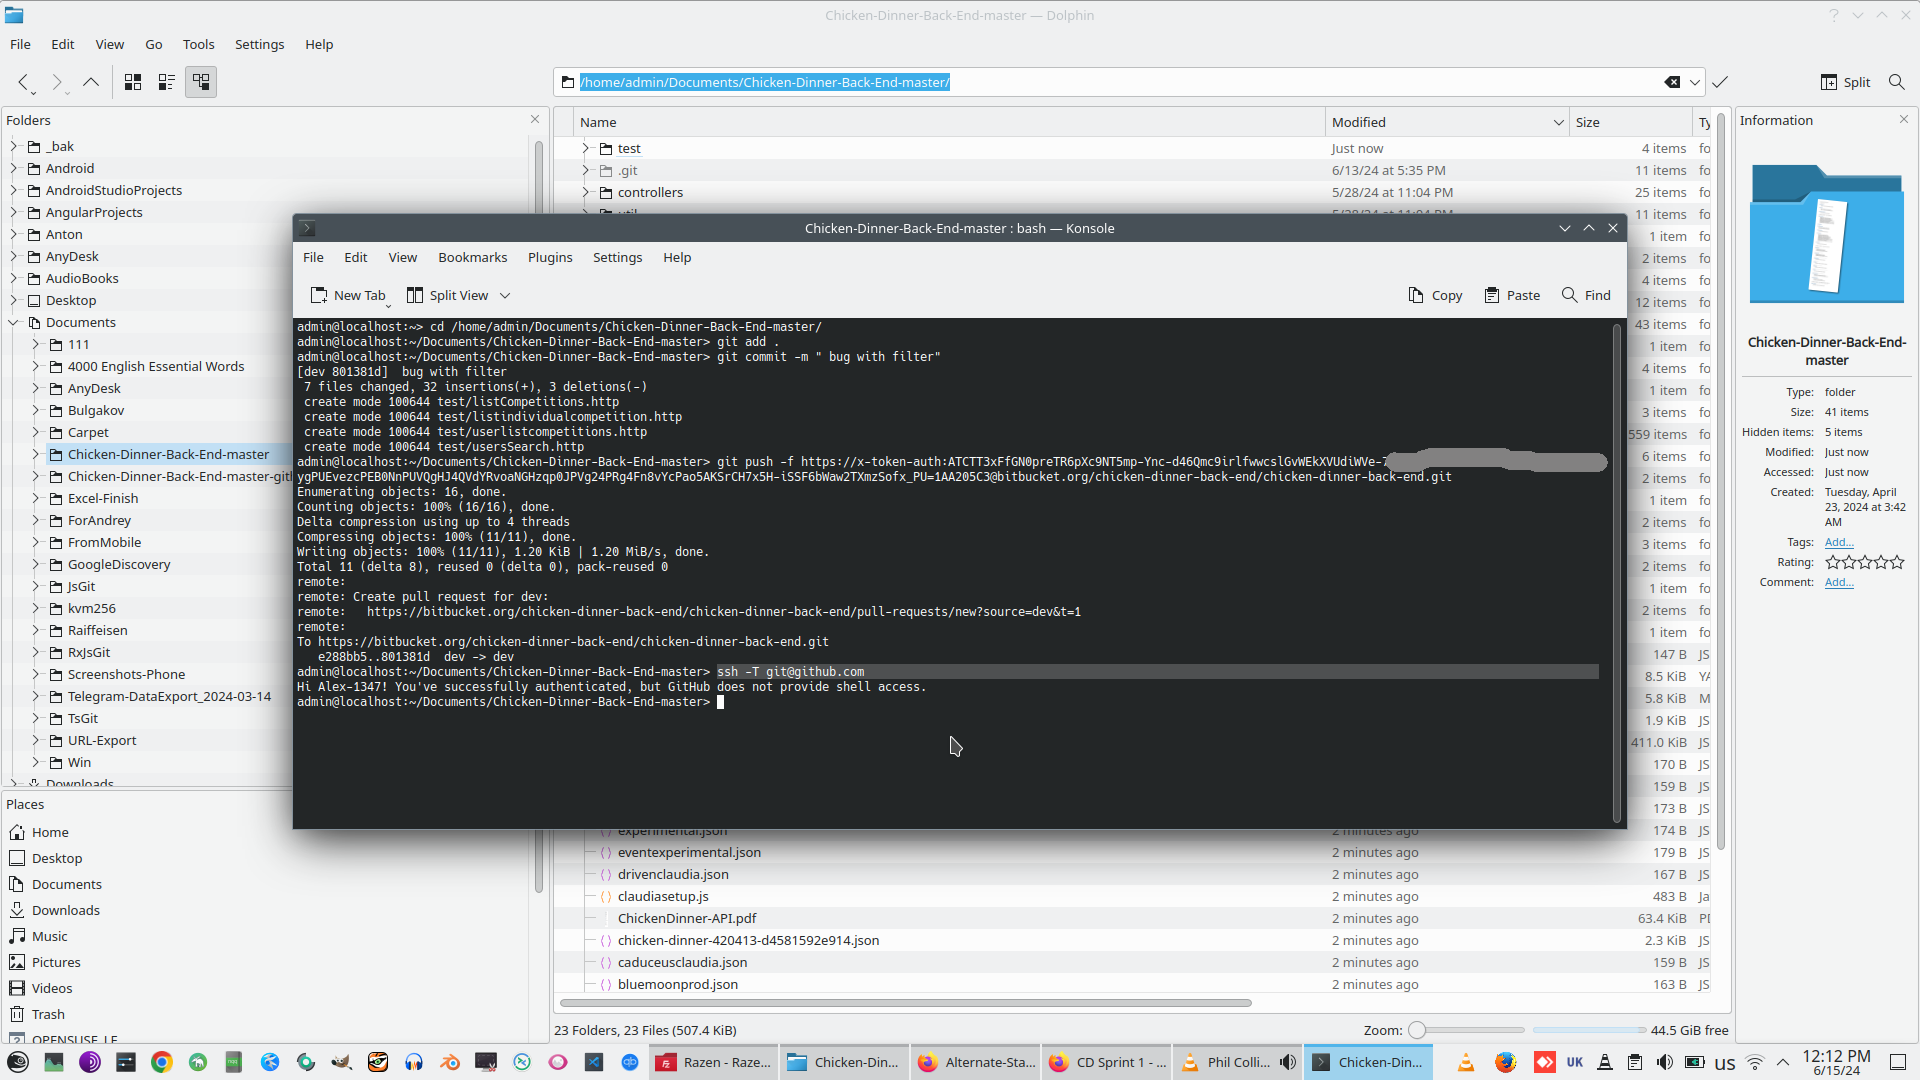Open Konsole's Bookmarks menu
This screenshot has width=1920, height=1080.
pos(472,257)
